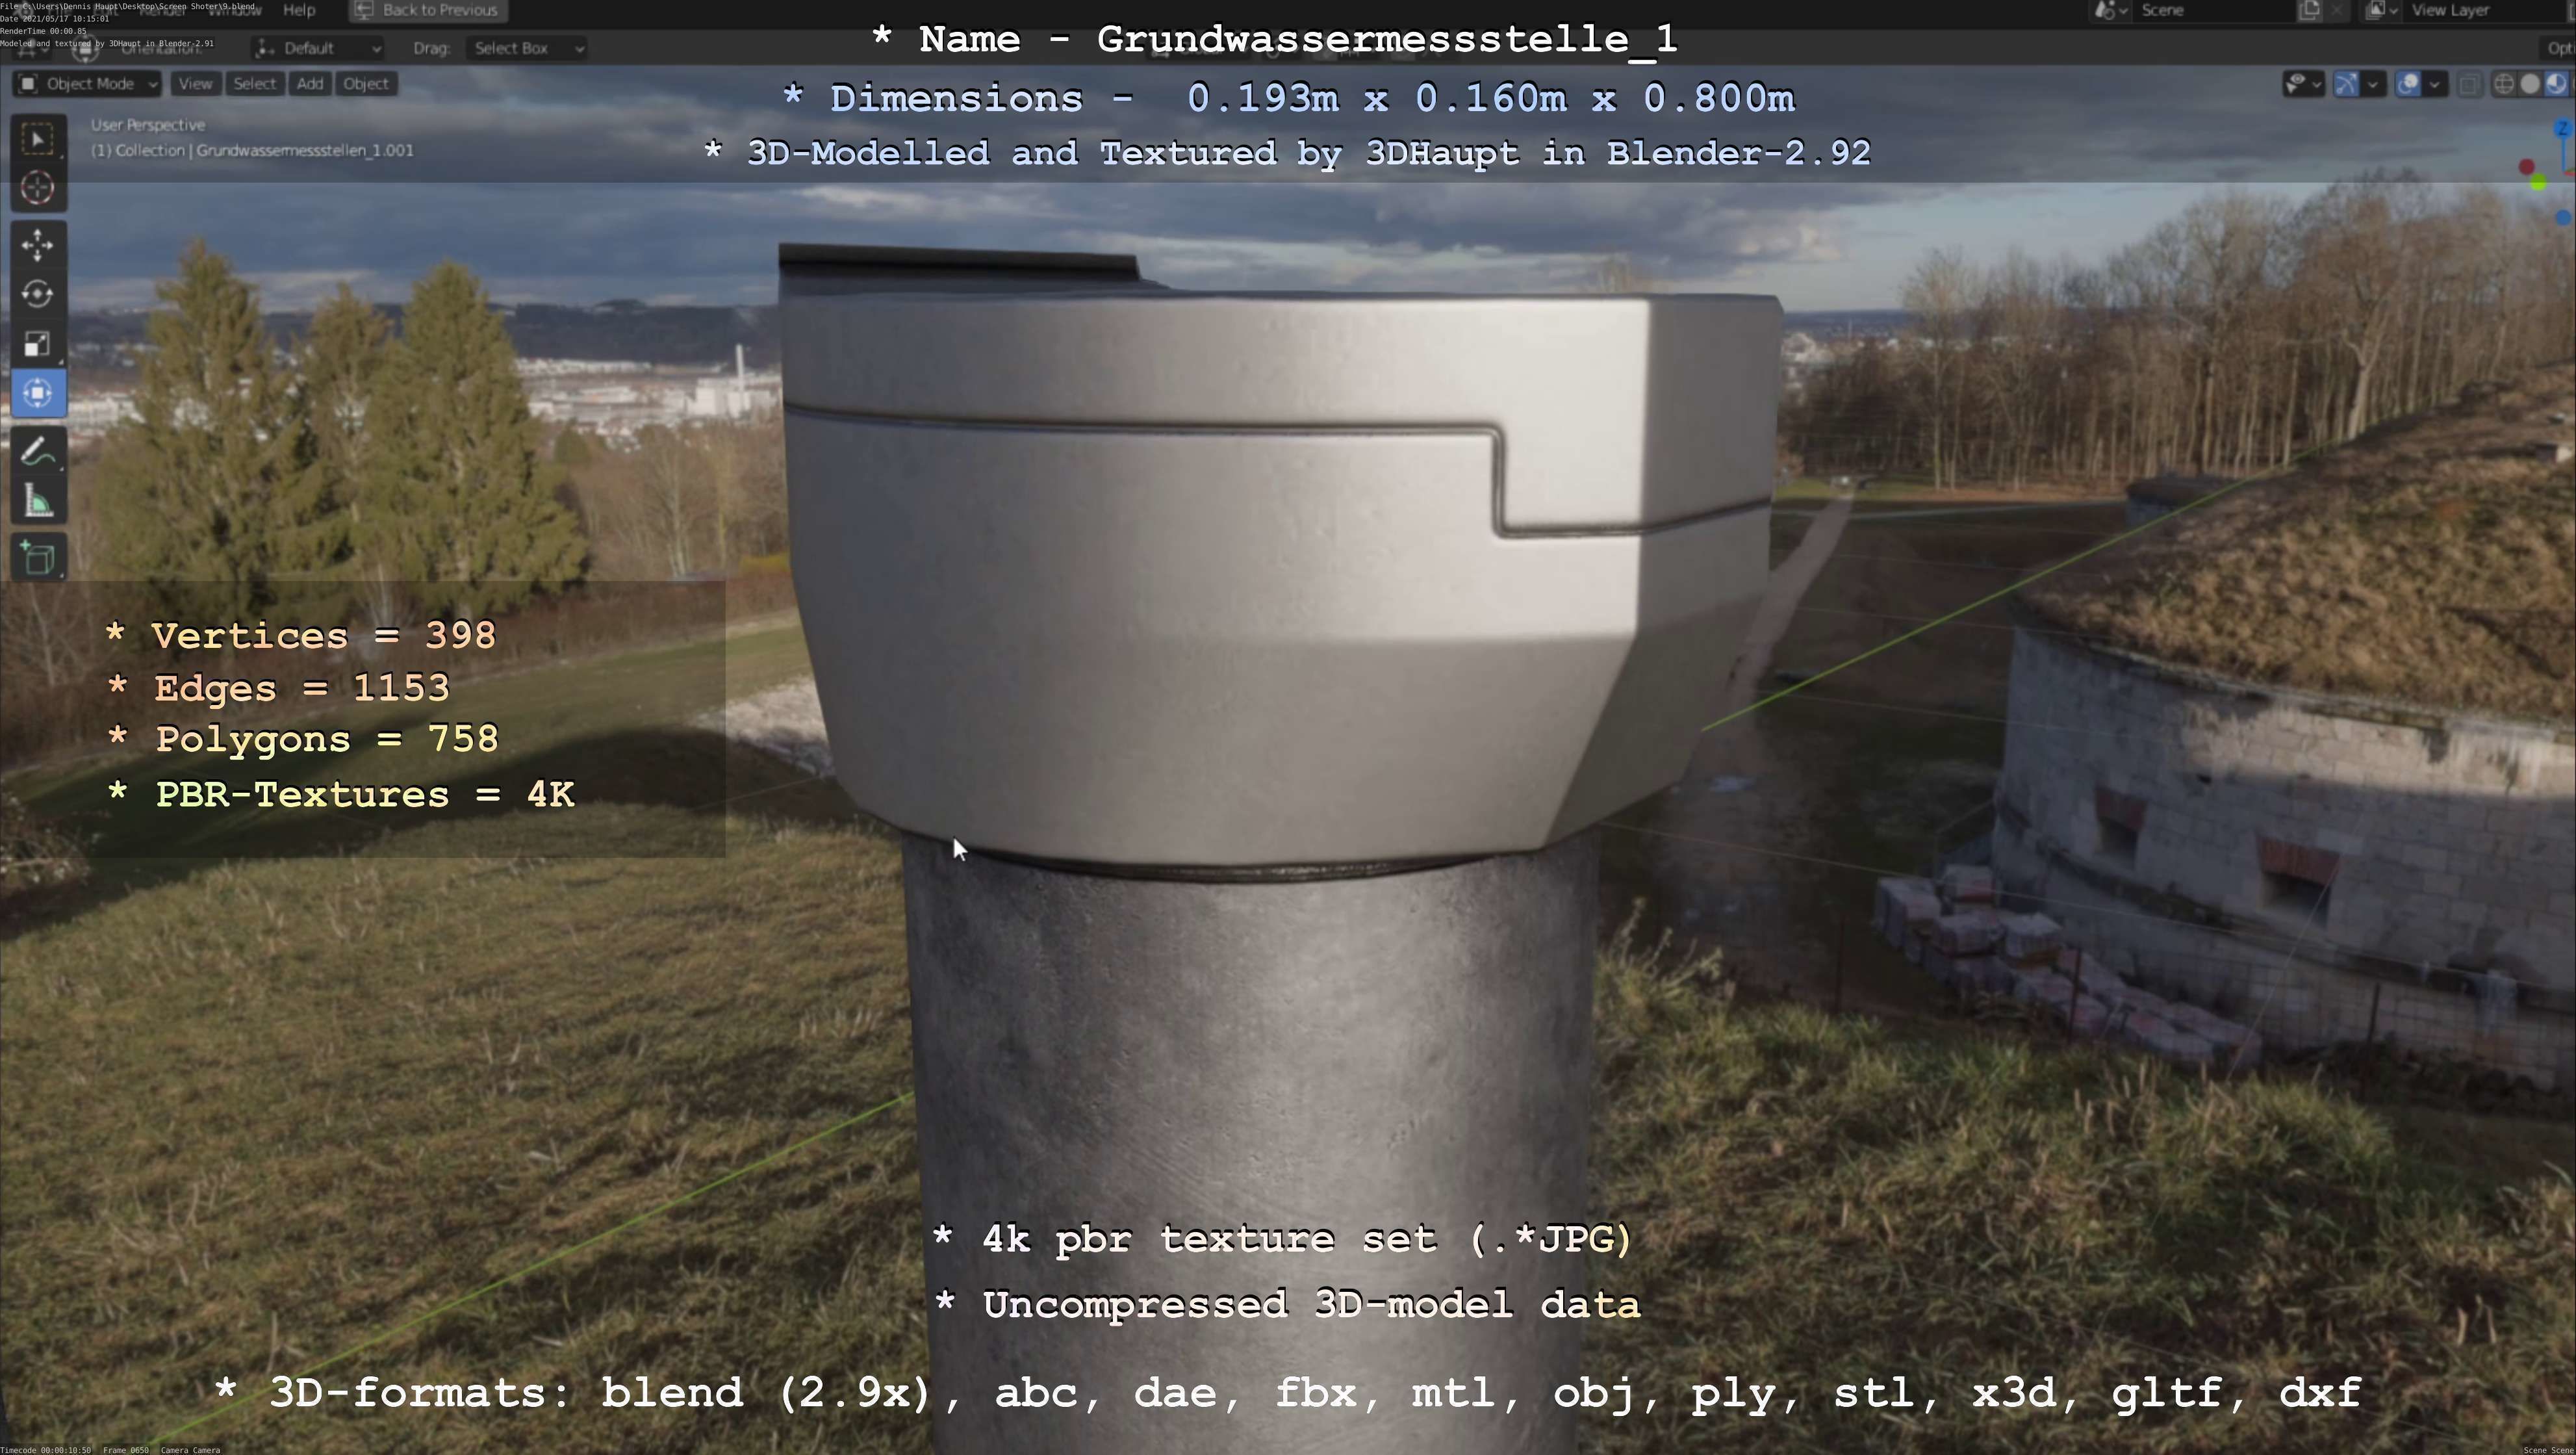Open the scene browse dropdown icon
Viewport: 2576px width, 1455px height.
pos(2112,10)
